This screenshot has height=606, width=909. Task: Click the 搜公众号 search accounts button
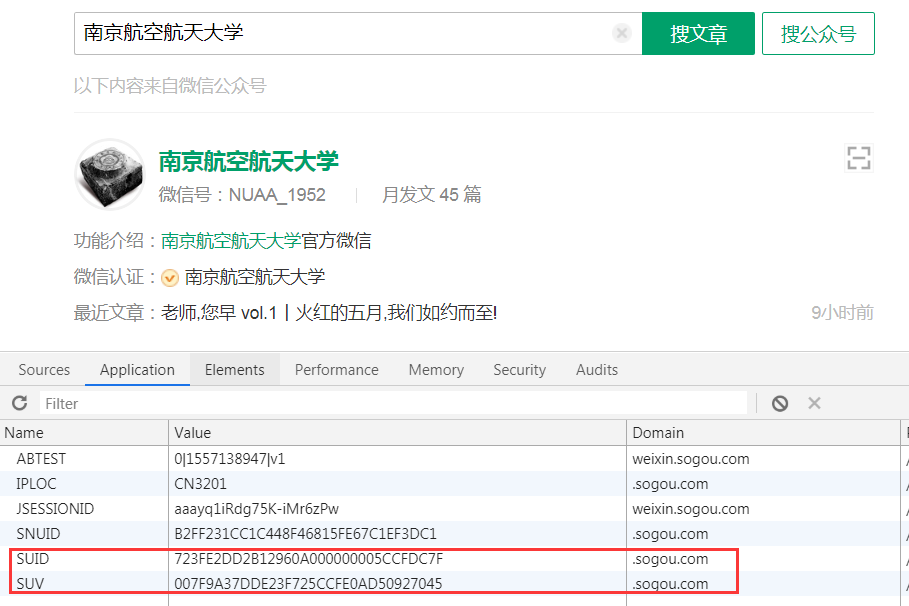tap(818, 34)
